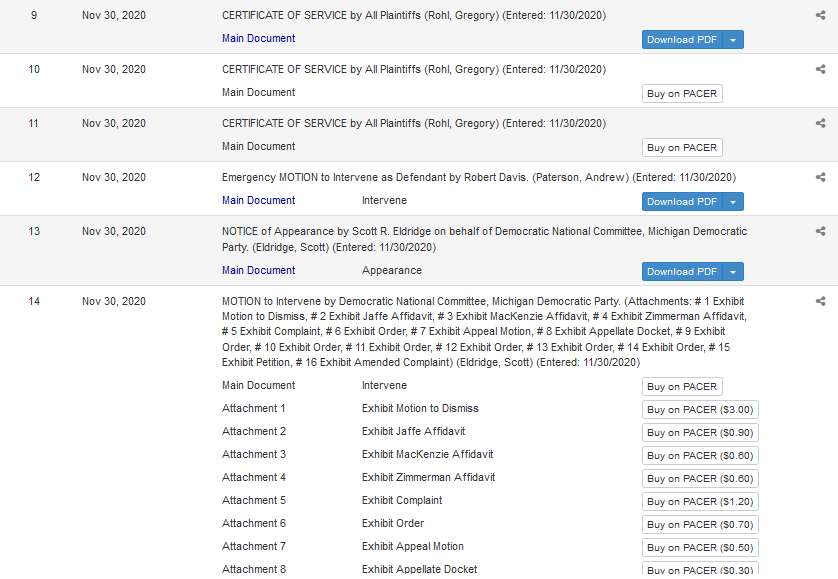Download PDF for entry 13 notice
This screenshot has width=838, height=579.
(682, 272)
